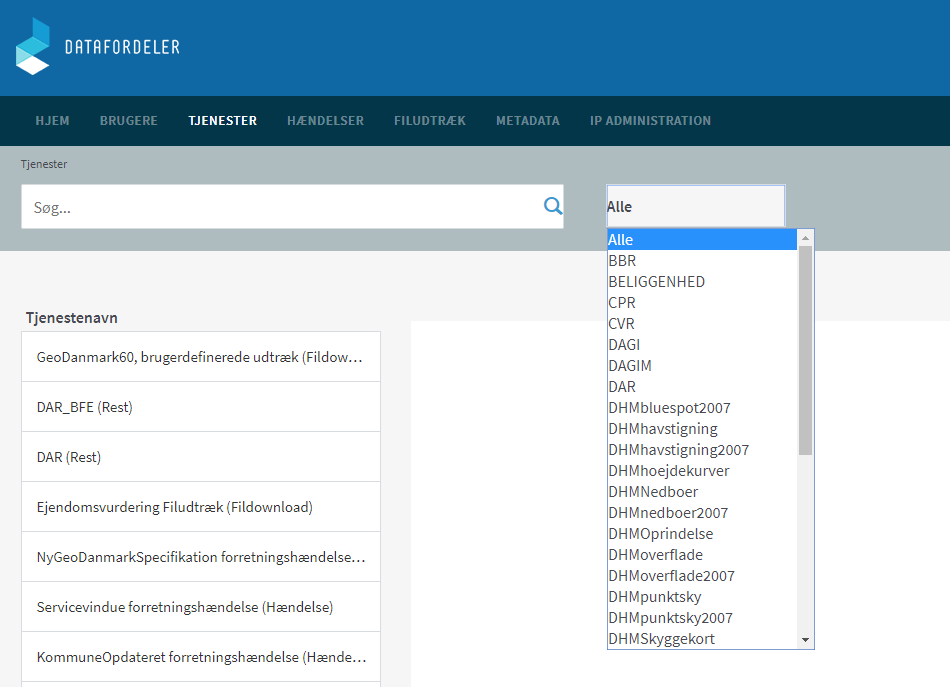Pick DHMoverflade2007 option
The image size is (950, 687).
coord(702,576)
